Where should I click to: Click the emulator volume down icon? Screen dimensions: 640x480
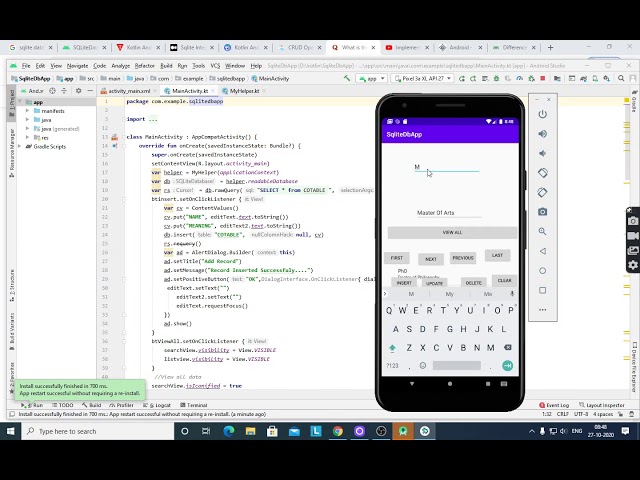[542, 153]
